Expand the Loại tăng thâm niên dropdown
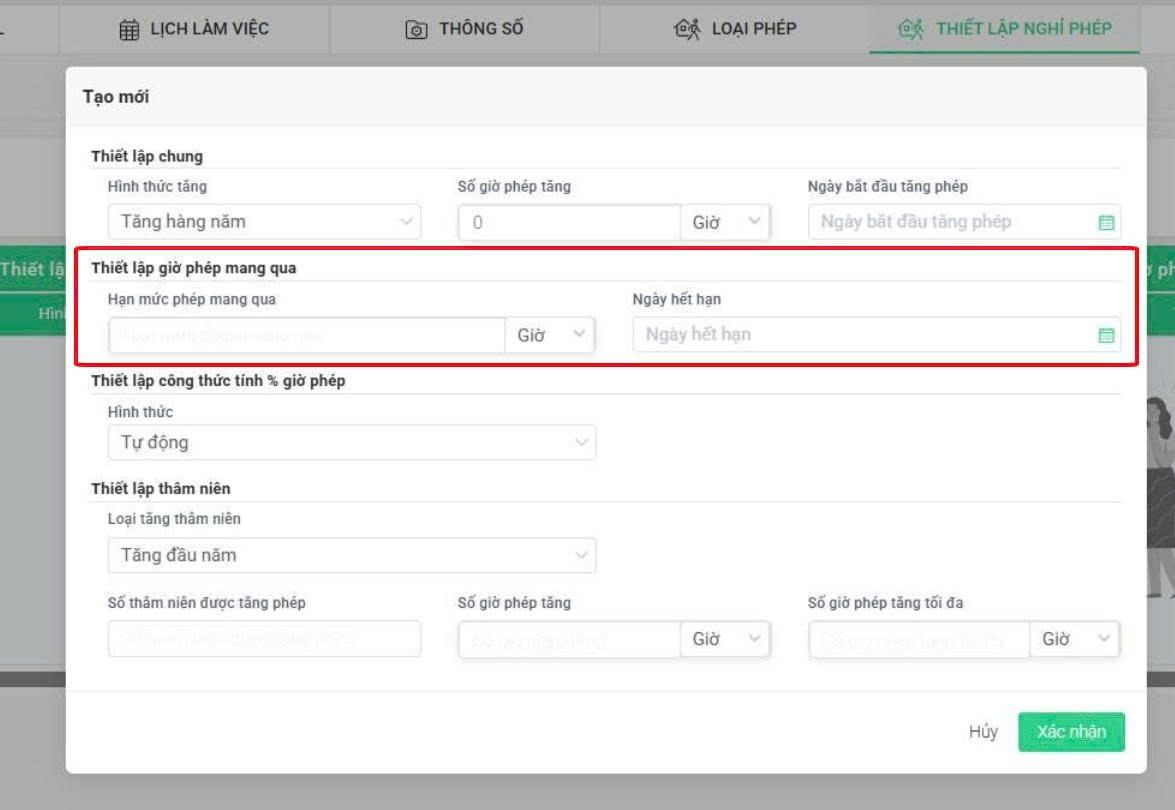The width and height of the screenshot is (1175, 810). point(352,555)
